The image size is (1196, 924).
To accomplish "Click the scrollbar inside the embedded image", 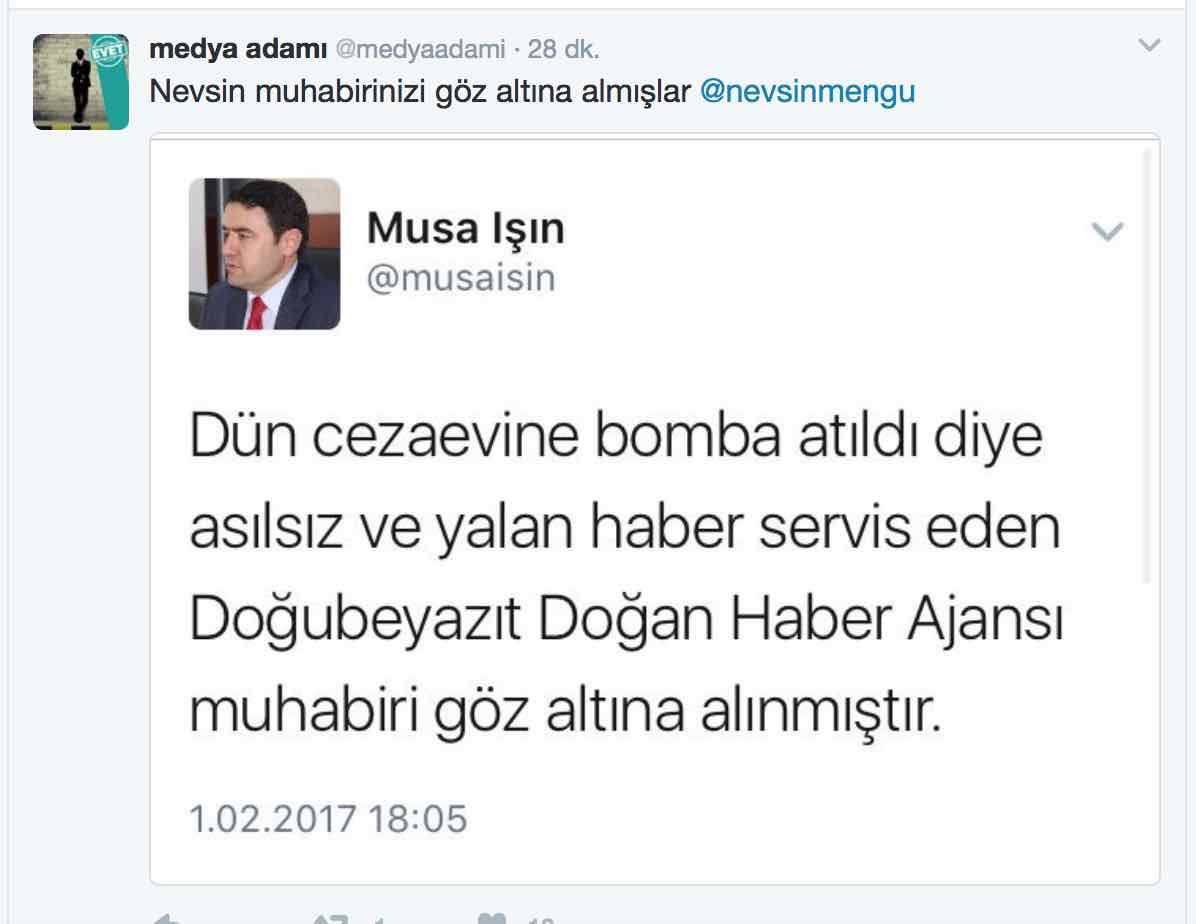I will click(x=1146, y=366).
